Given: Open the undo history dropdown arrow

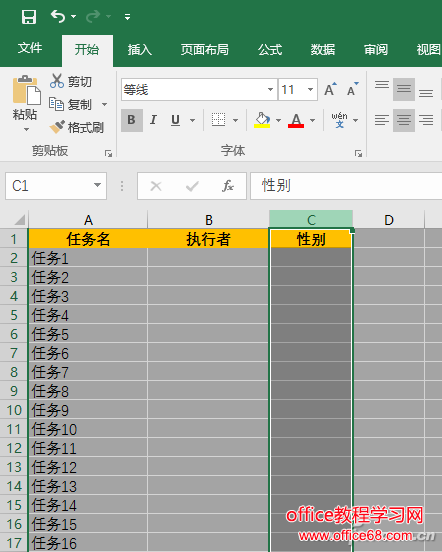Looking at the screenshot, I should click(x=74, y=17).
